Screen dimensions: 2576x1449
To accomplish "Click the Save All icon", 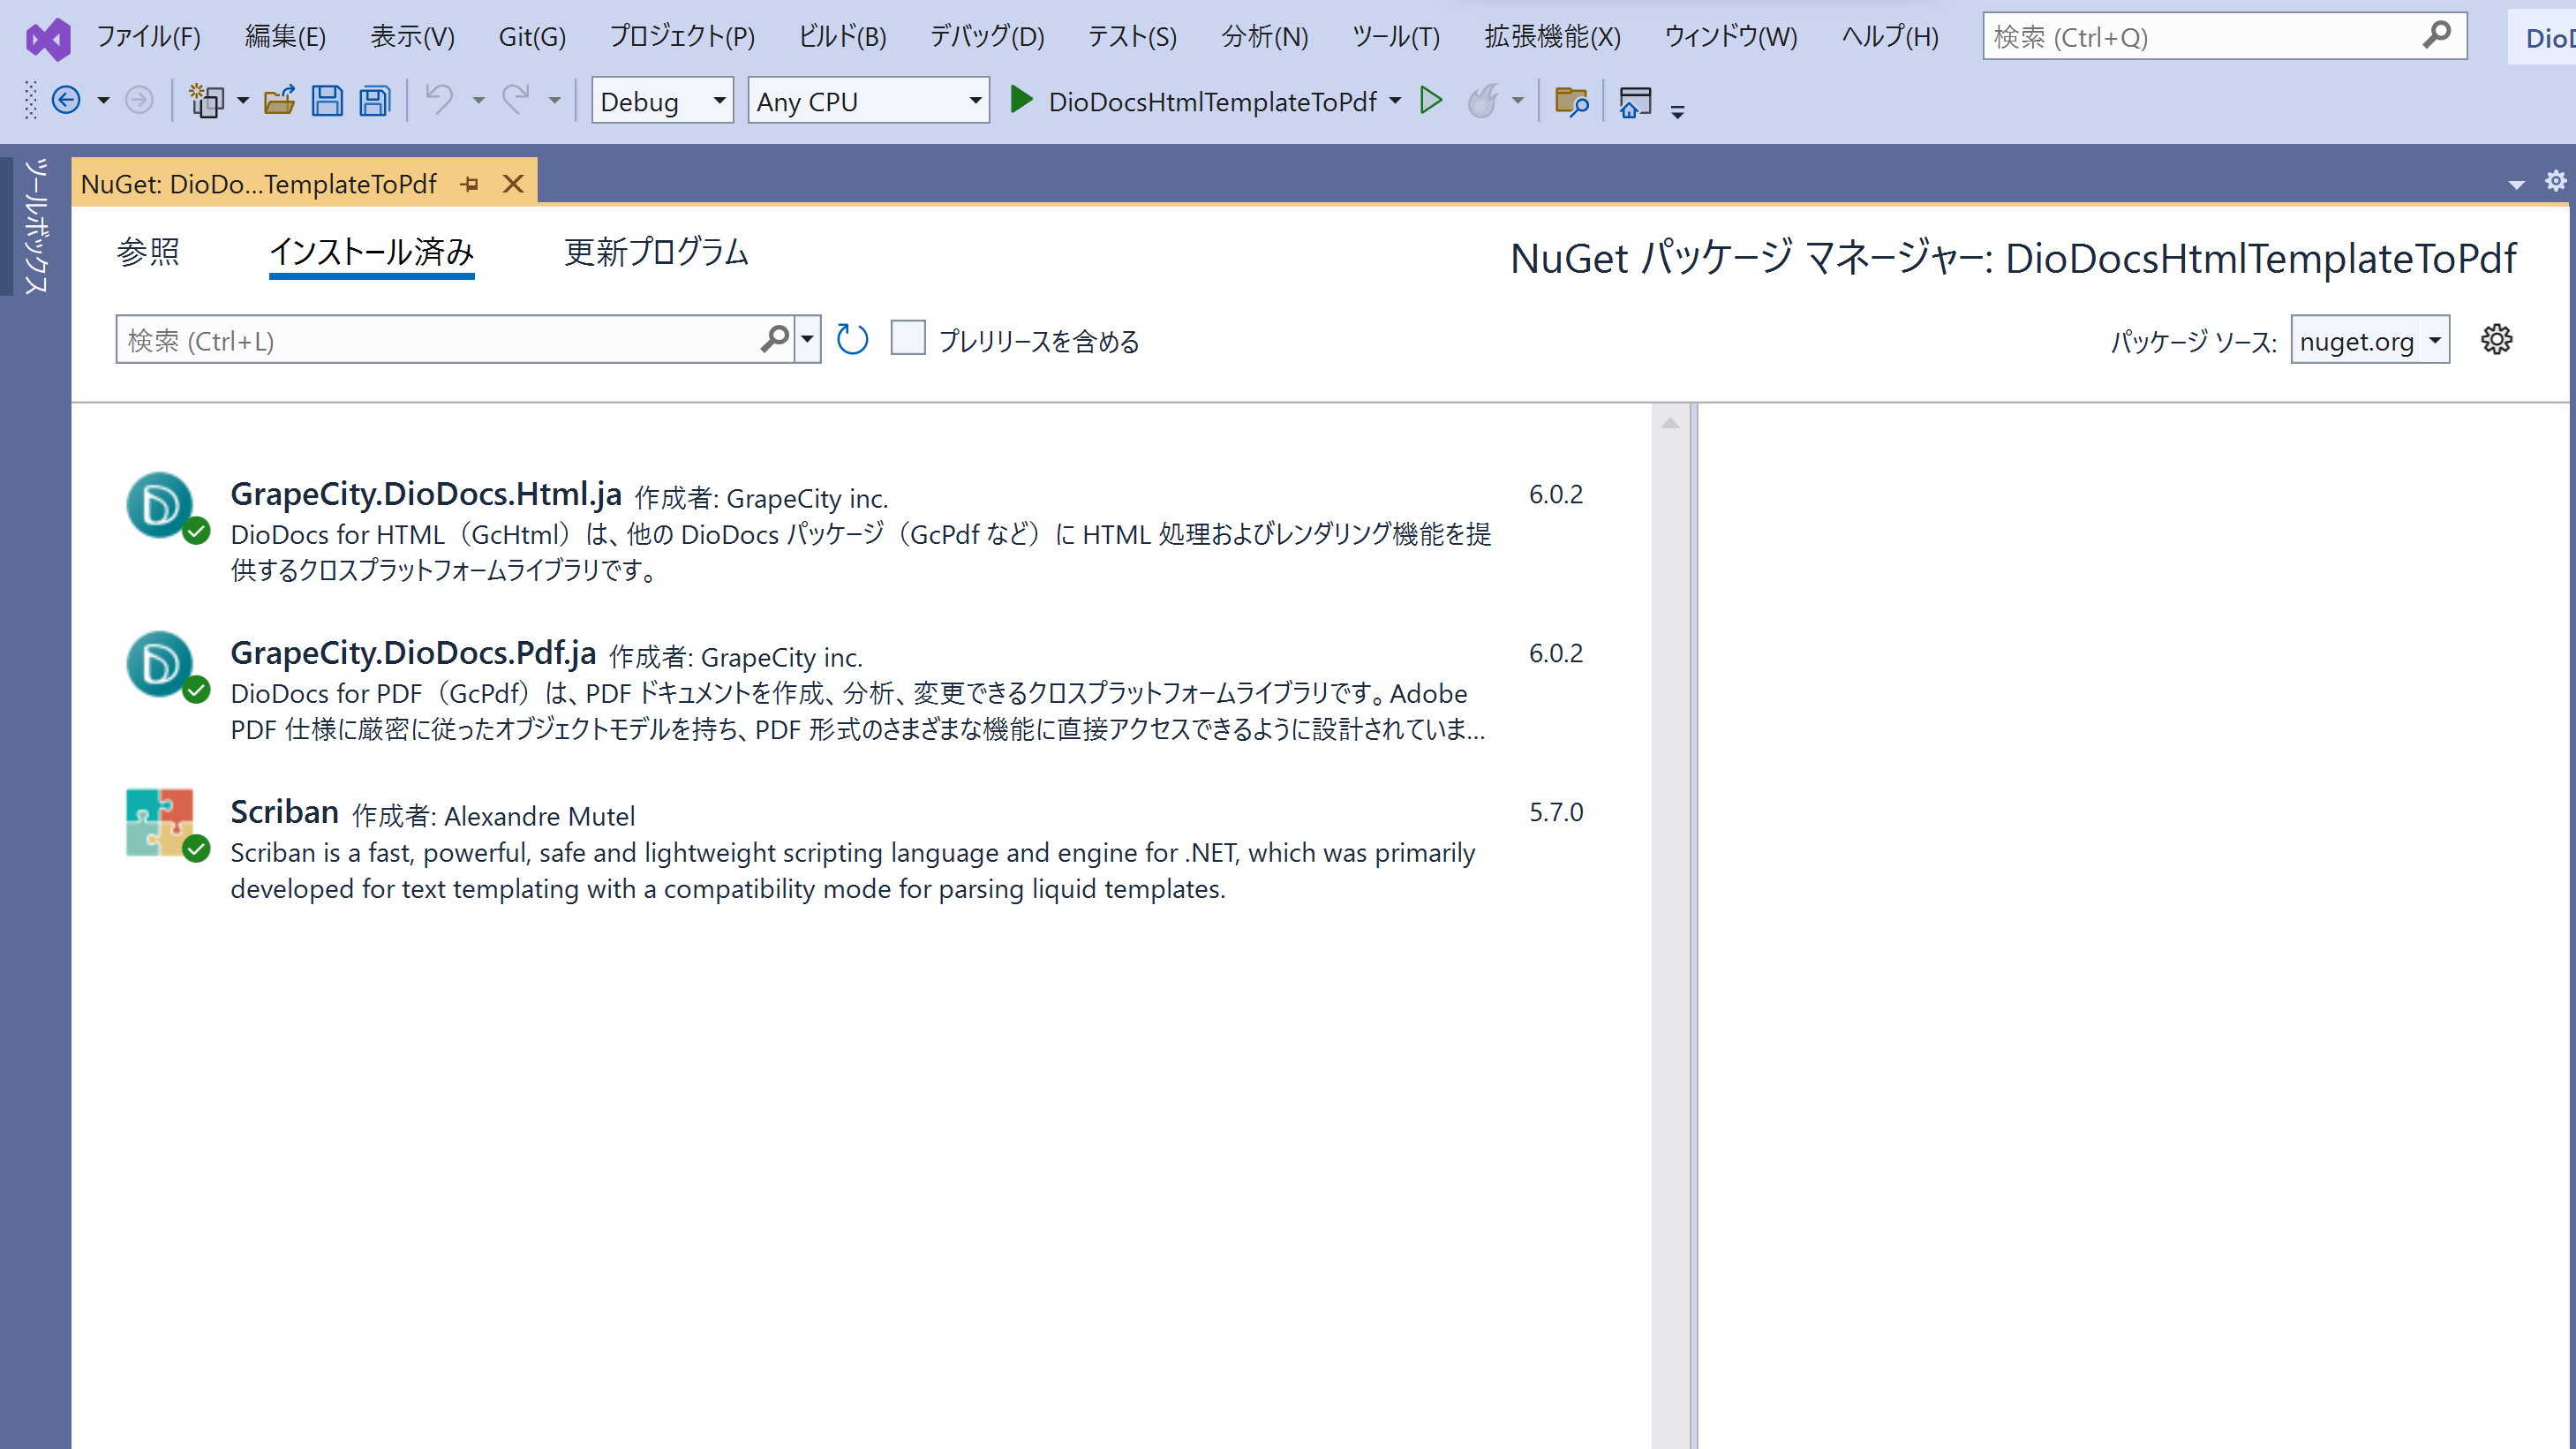I will tap(374, 101).
